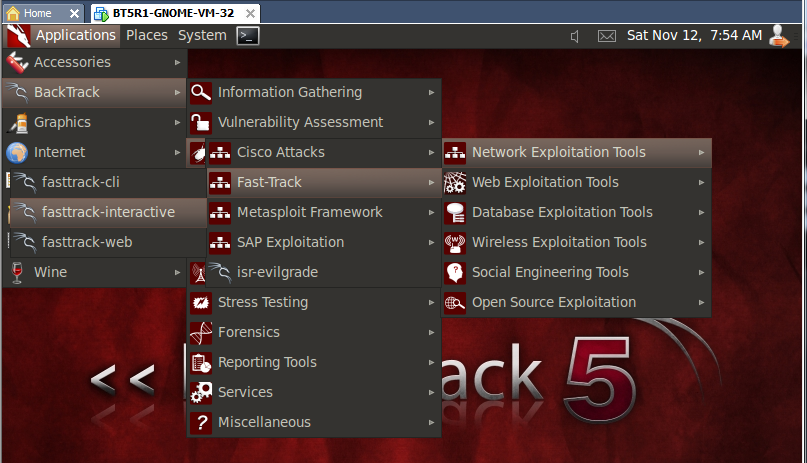Click the date and time clock

(x=694, y=35)
